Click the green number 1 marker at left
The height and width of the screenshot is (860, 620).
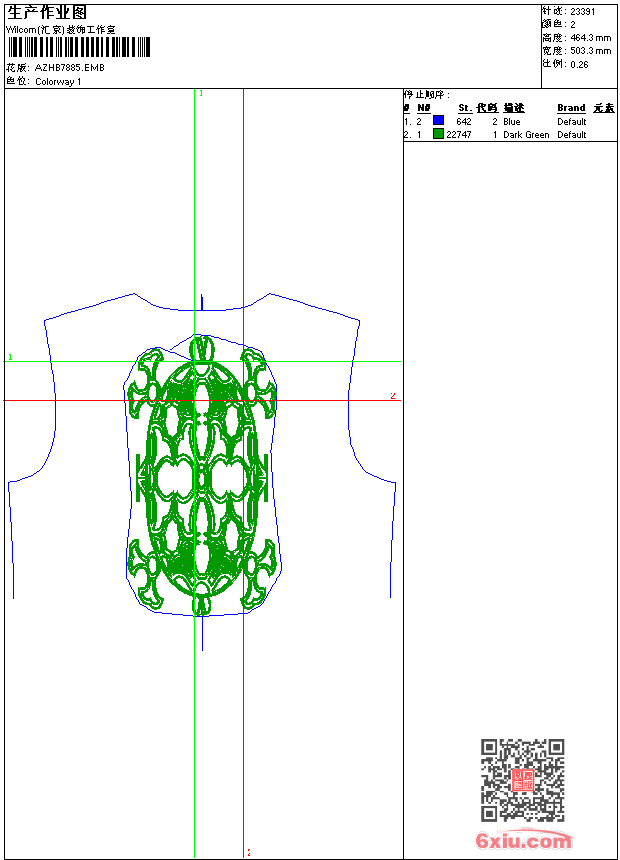click(10, 357)
